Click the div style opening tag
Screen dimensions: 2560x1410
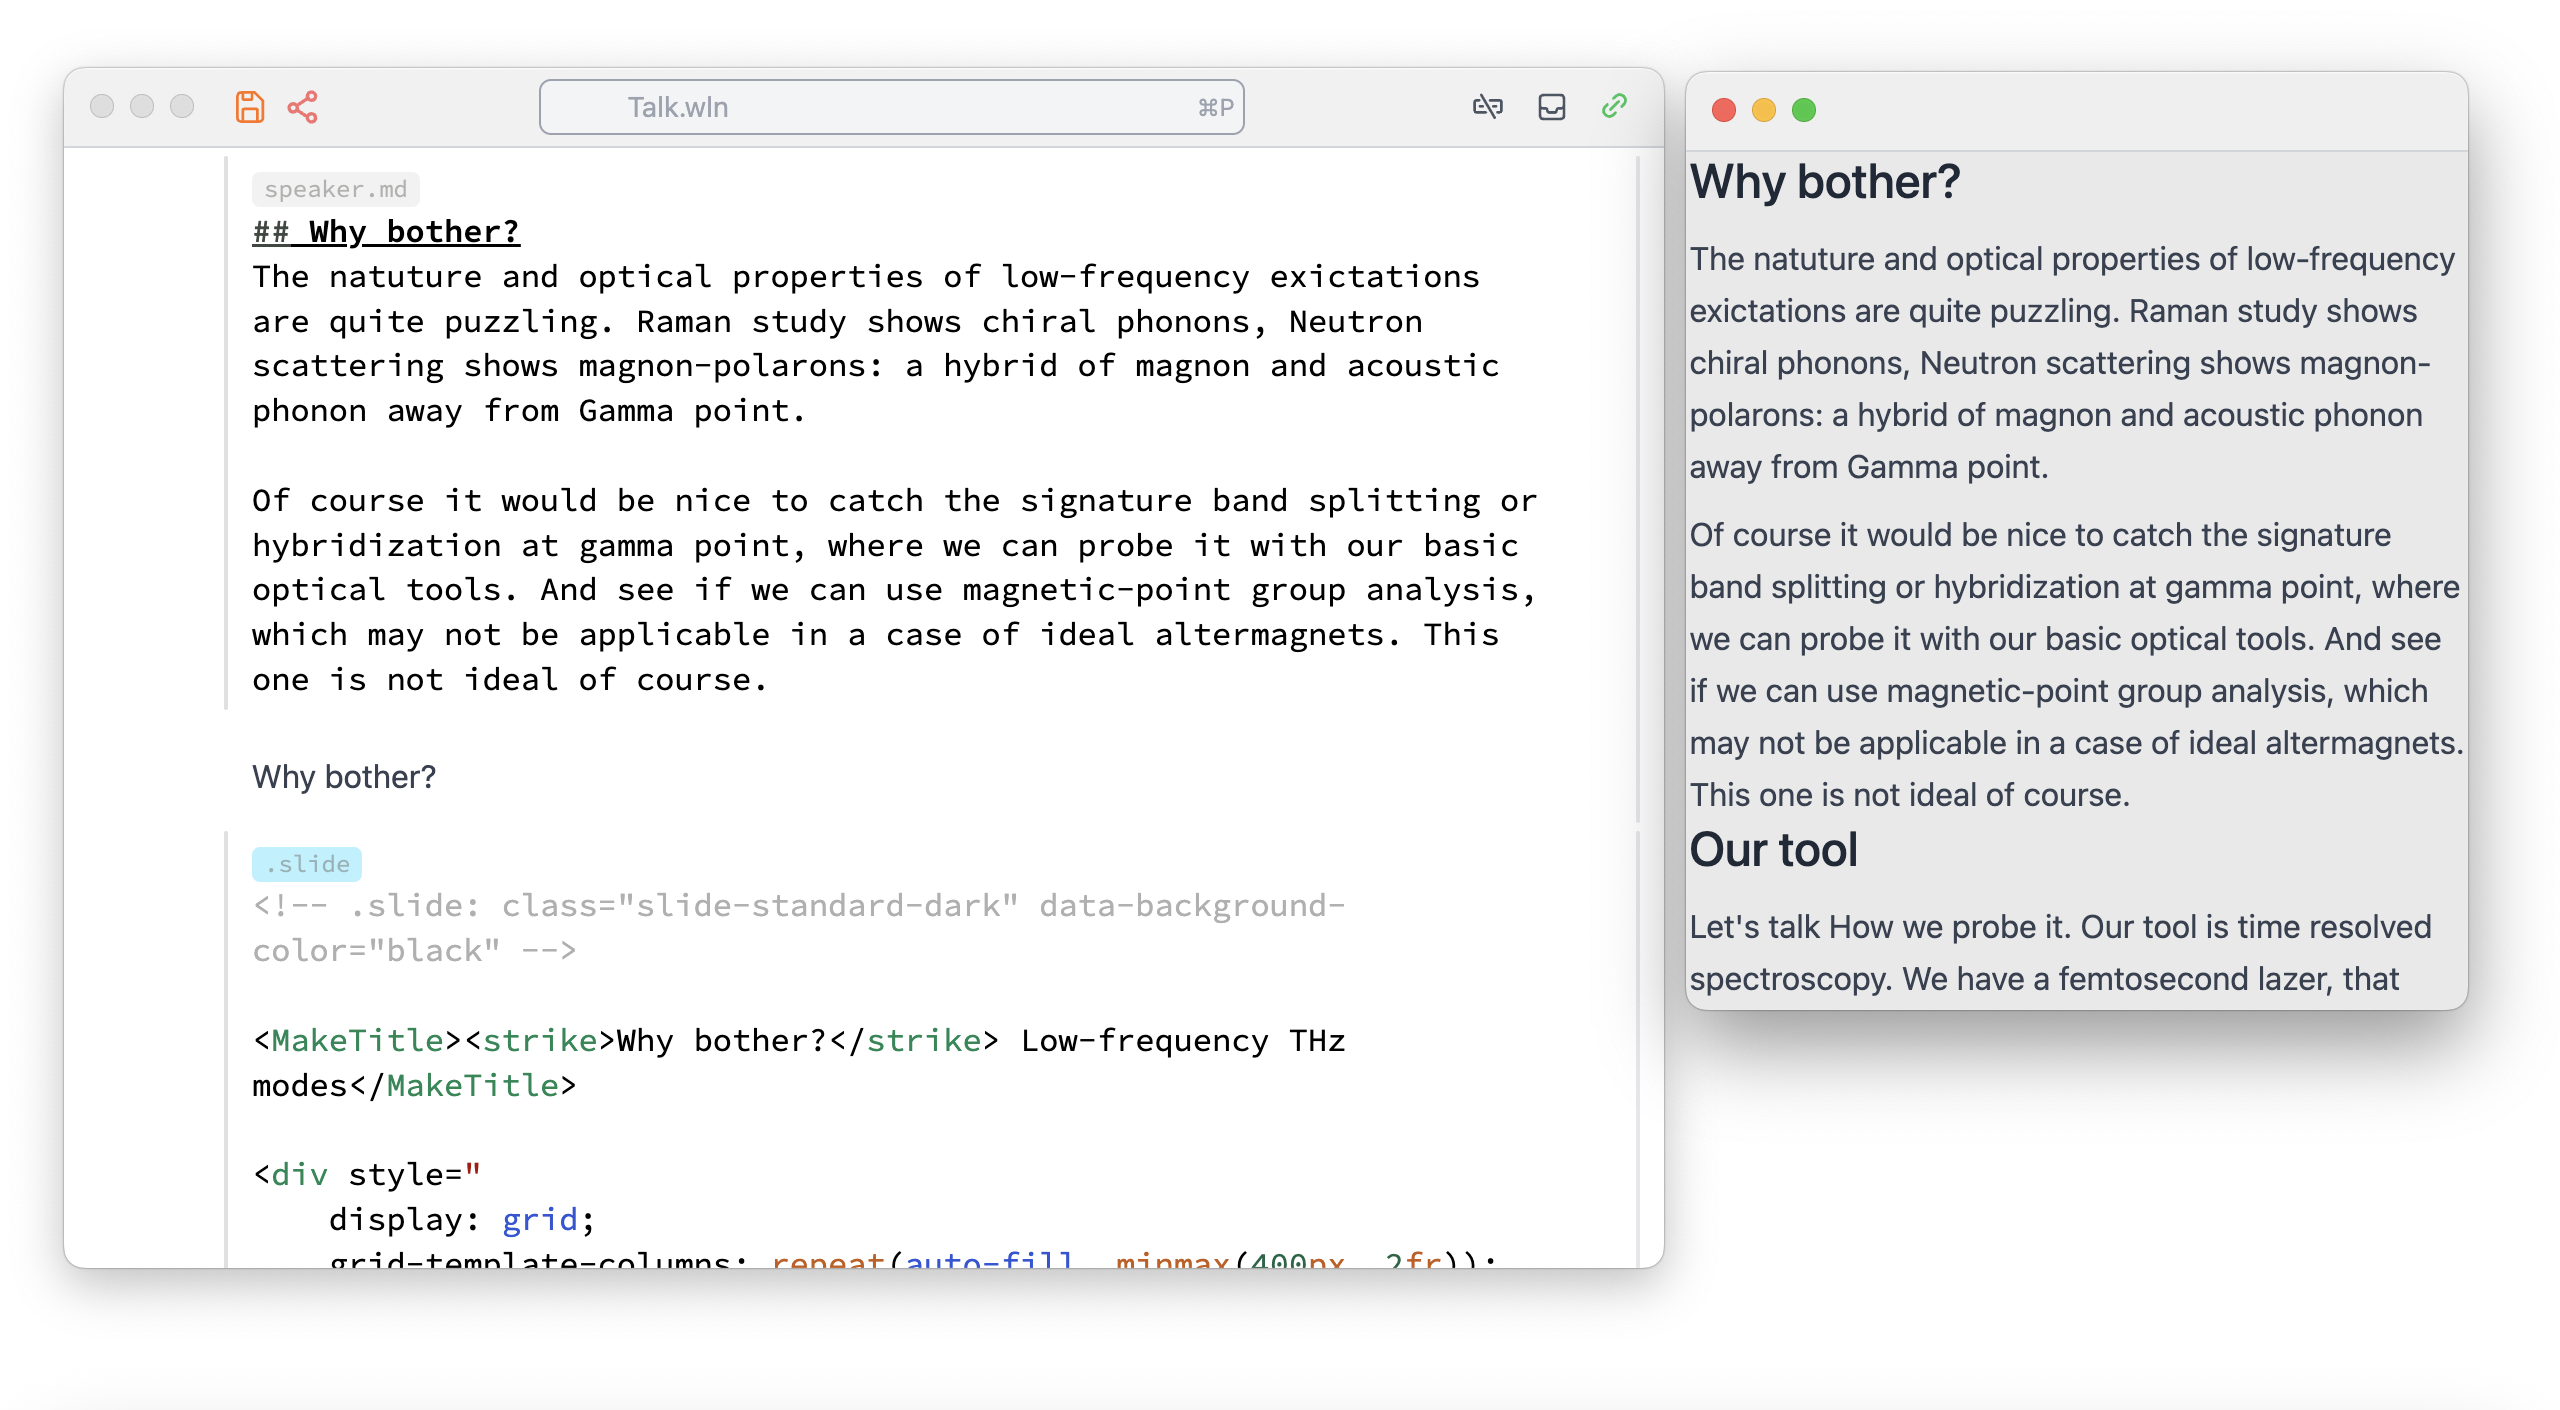pyautogui.click(x=299, y=1175)
